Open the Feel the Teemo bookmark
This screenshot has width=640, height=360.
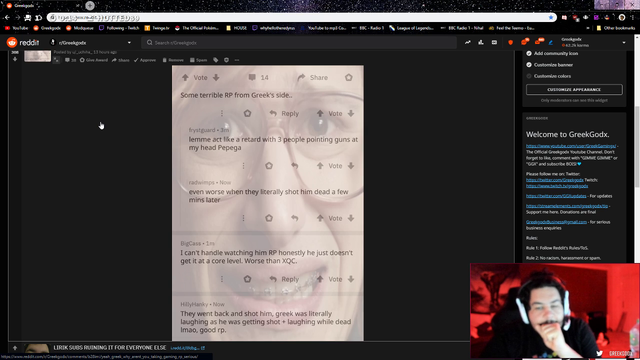[x=511, y=28]
